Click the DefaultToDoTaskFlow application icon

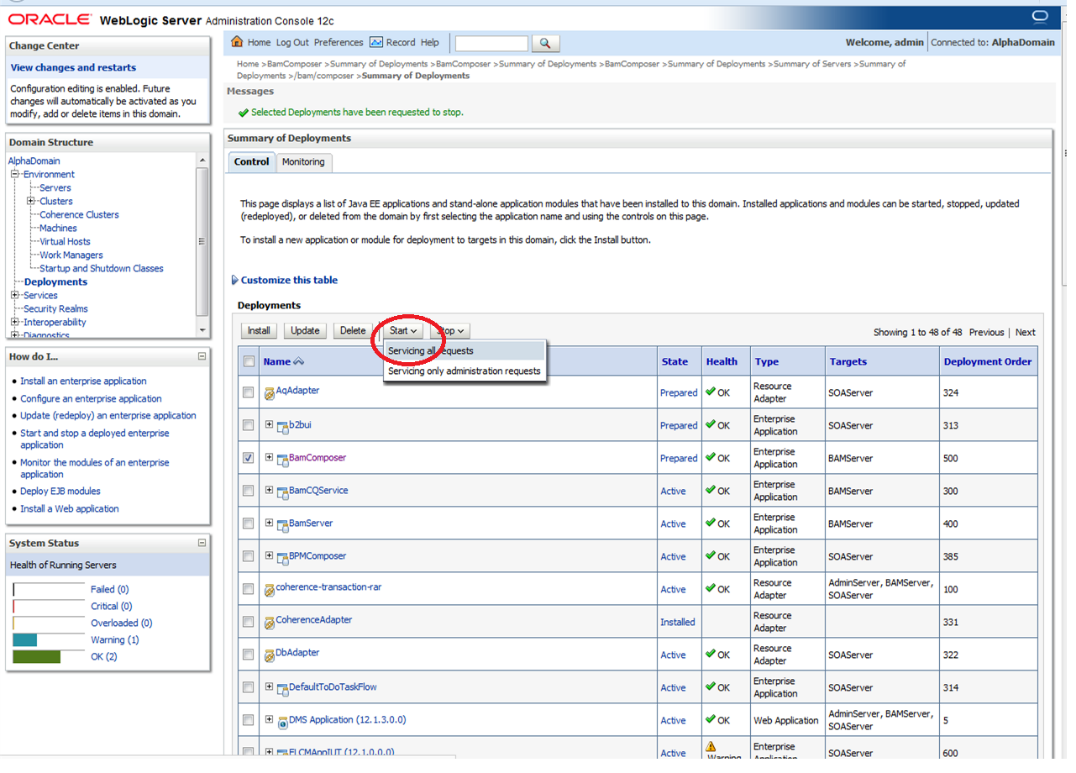282,689
